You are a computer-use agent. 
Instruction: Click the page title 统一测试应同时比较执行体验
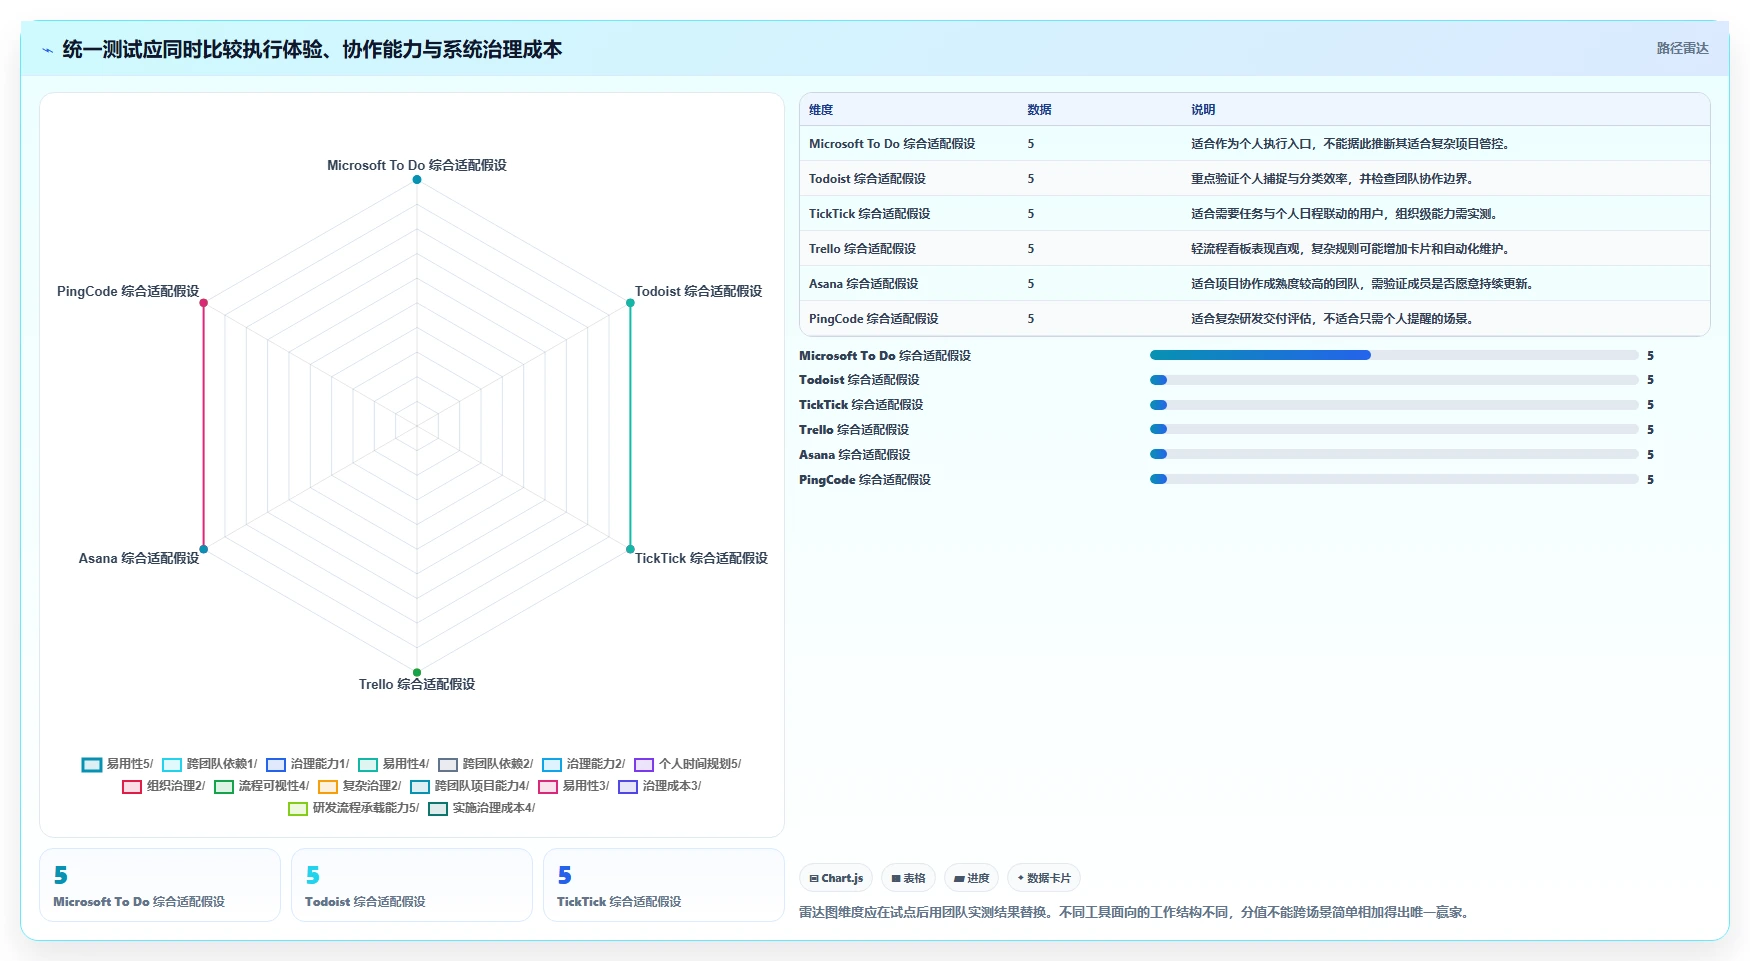pyautogui.click(x=312, y=50)
